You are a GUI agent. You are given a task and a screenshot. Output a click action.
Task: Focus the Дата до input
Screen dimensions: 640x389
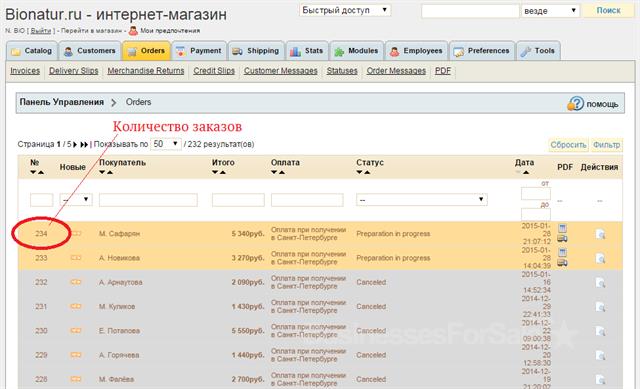pos(536,214)
